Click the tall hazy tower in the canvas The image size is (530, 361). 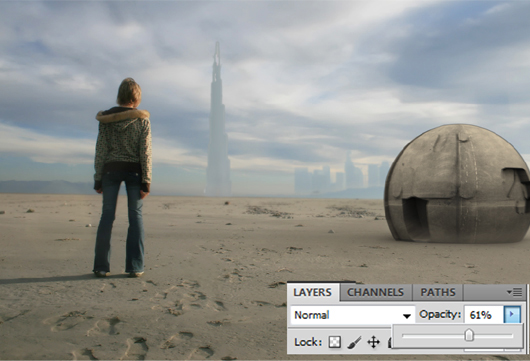(x=218, y=119)
